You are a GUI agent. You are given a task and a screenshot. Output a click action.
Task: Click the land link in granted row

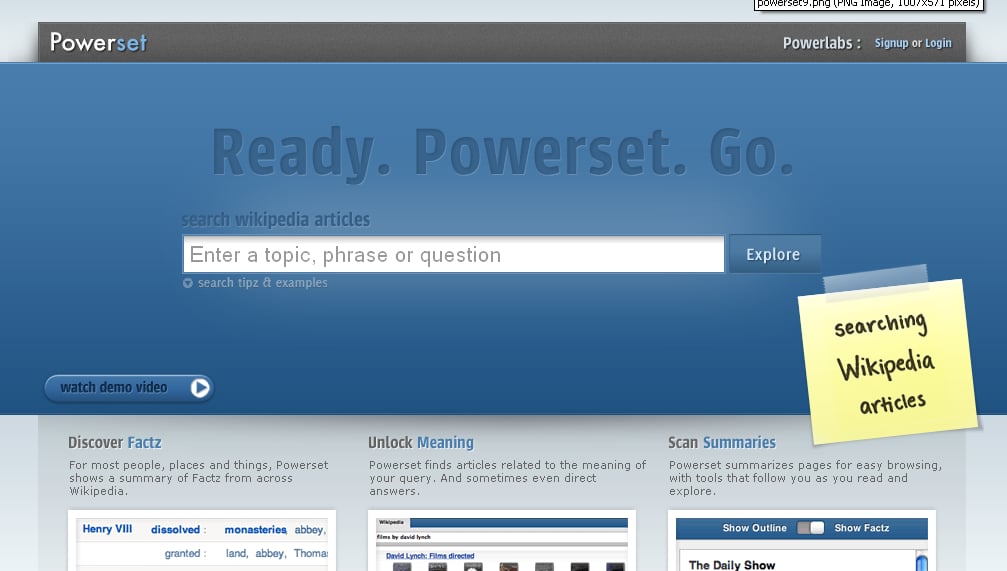pyautogui.click(x=236, y=553)
